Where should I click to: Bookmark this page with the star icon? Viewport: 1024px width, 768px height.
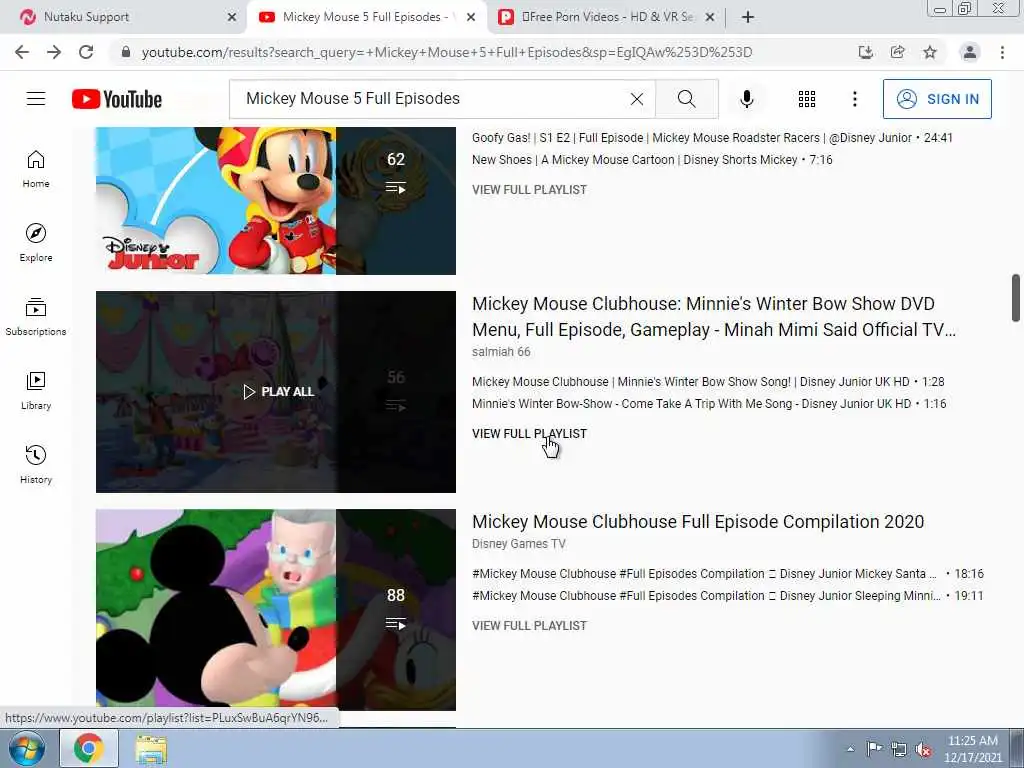(x=930, y=52)
